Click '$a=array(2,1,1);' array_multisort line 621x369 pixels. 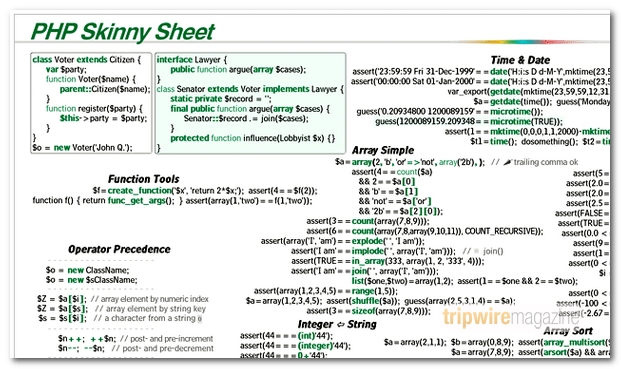(497, 342)
